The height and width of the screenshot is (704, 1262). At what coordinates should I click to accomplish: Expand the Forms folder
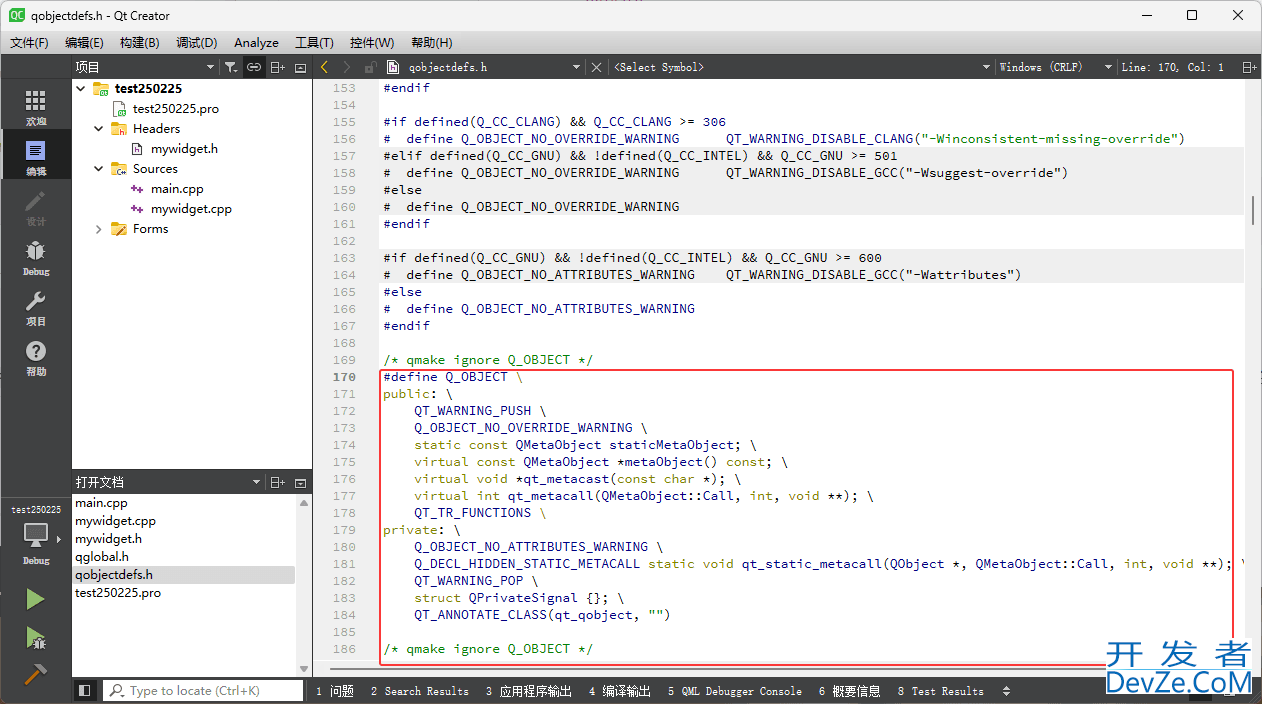point(99,229)
